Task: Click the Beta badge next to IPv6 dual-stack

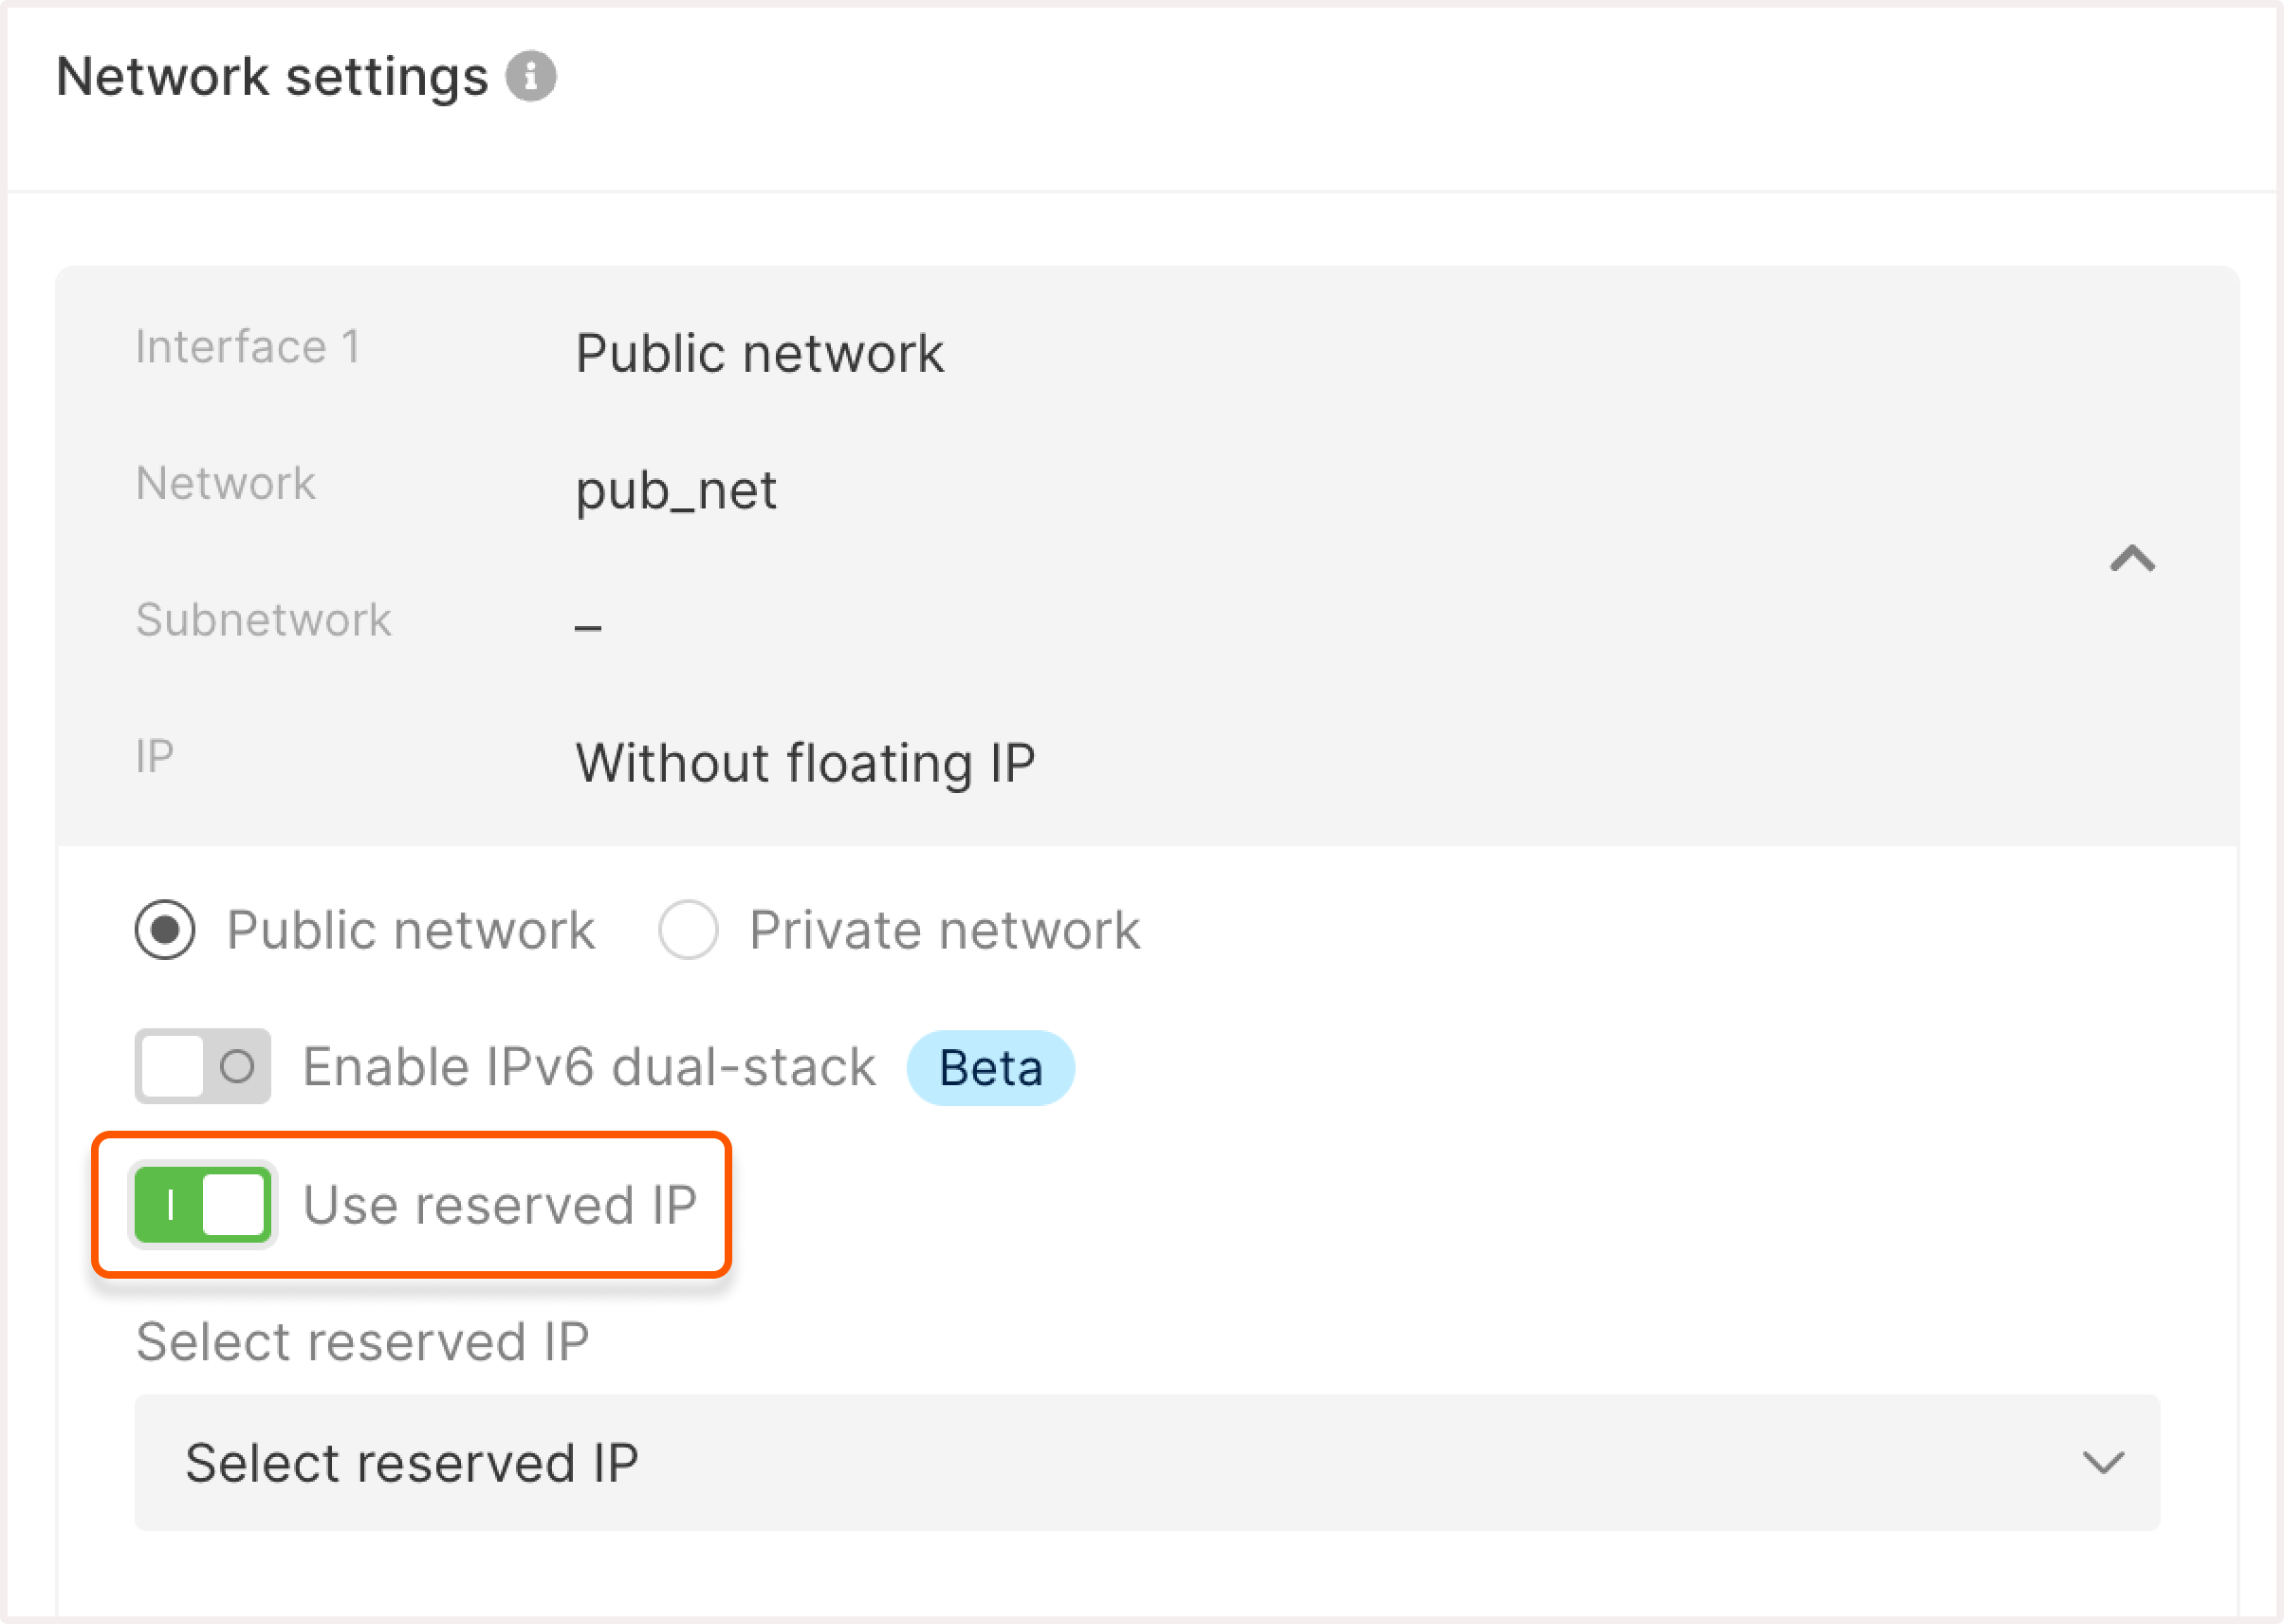Action: click(x=990, y=1067)
